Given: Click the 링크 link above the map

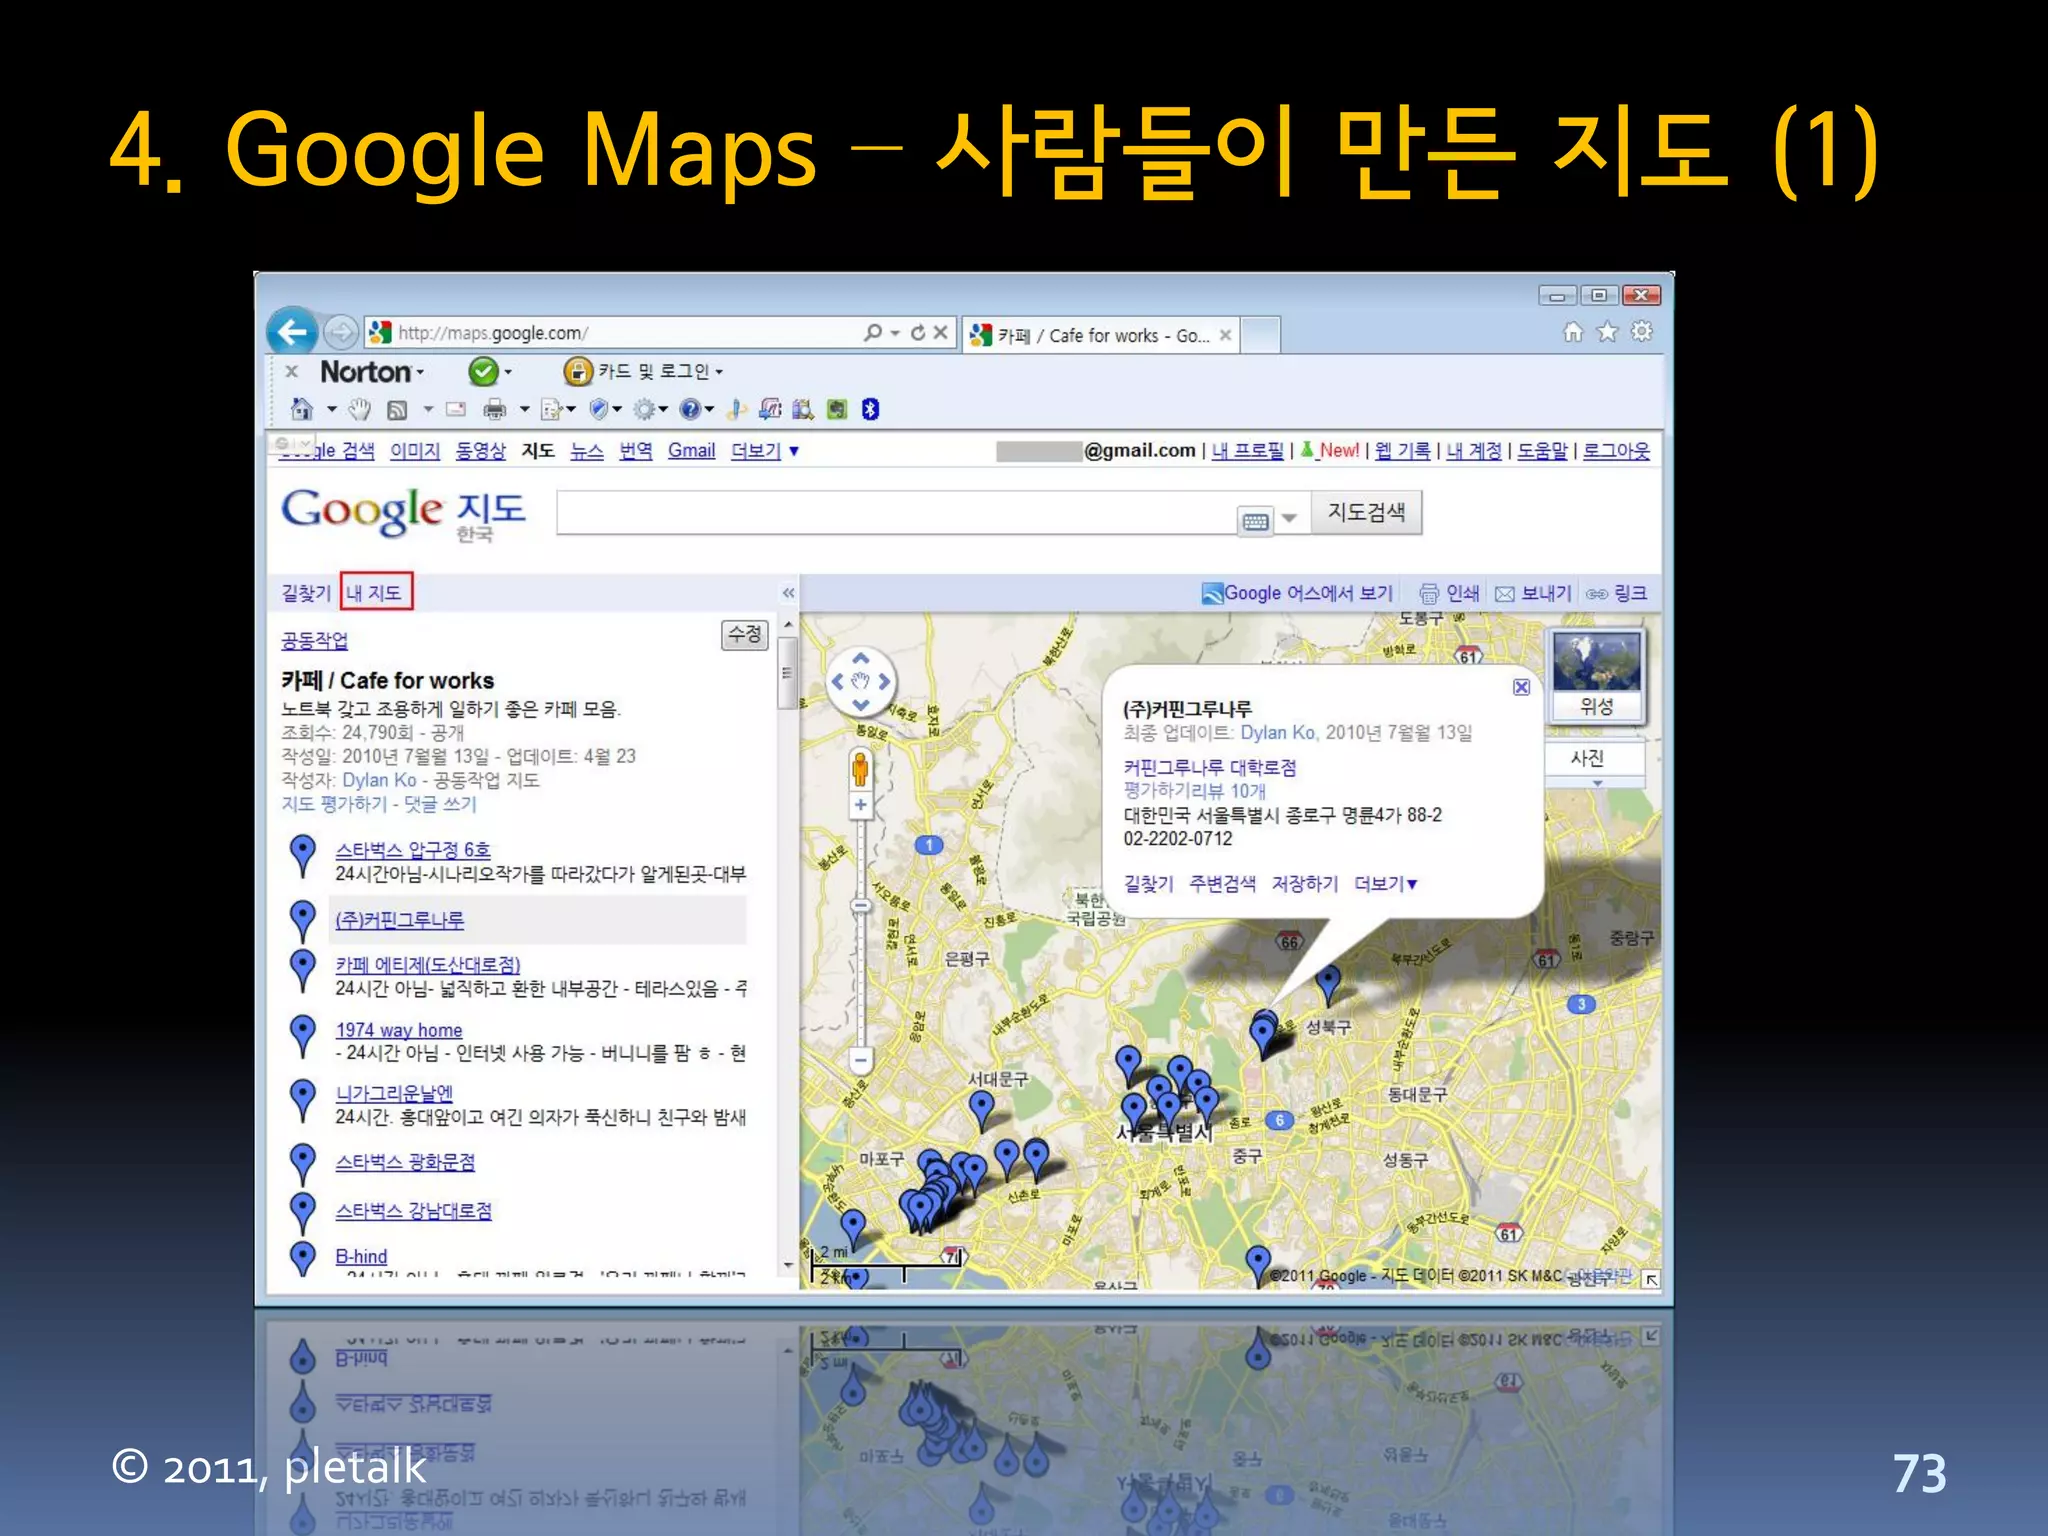Looking at the screenshot, I should click(1617, 593).
